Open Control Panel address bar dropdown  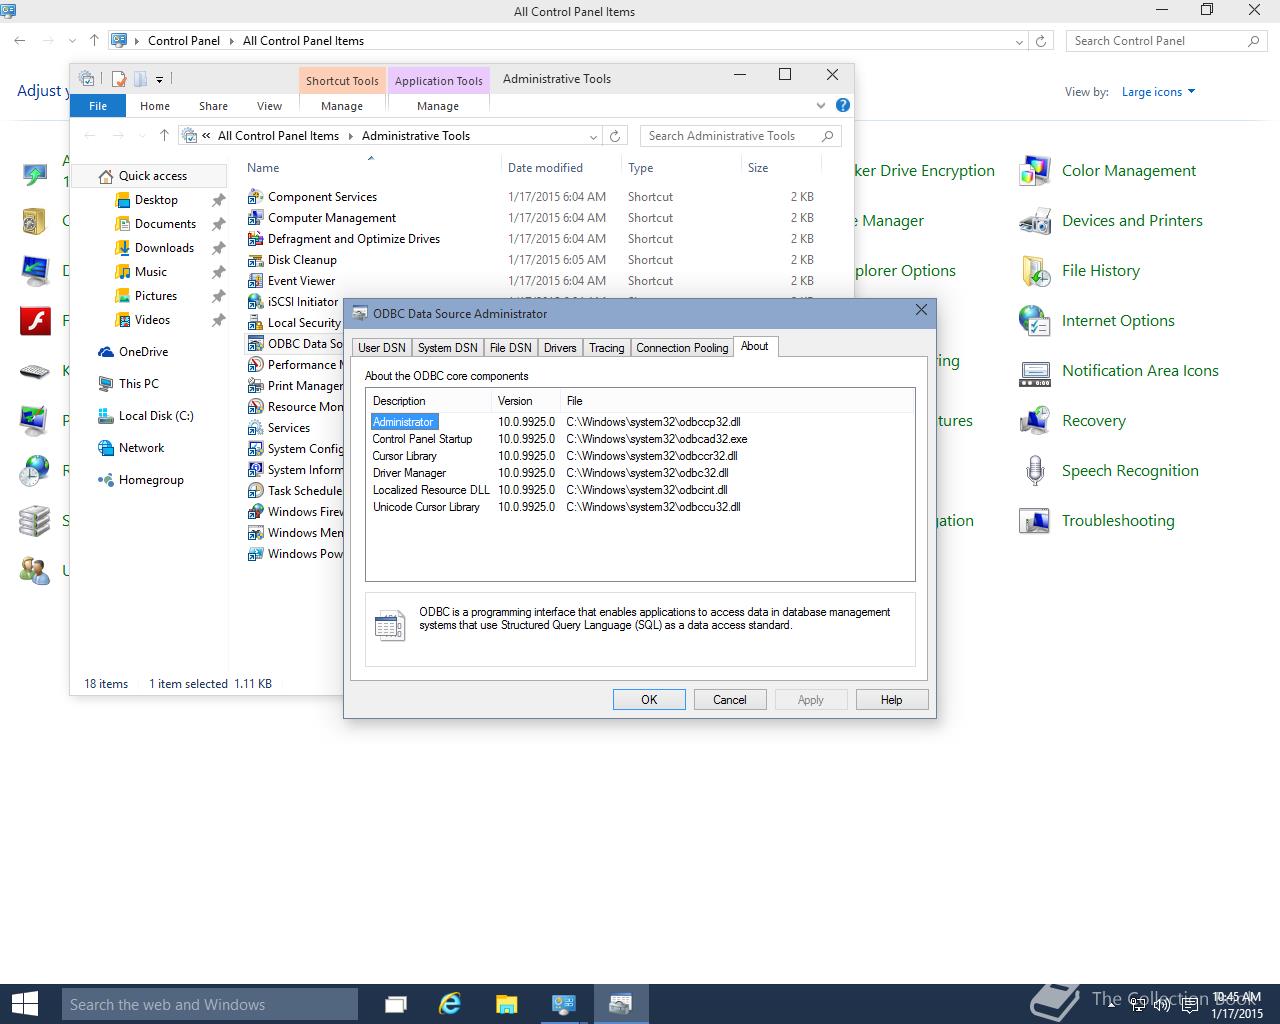[x=1019, y=41]
